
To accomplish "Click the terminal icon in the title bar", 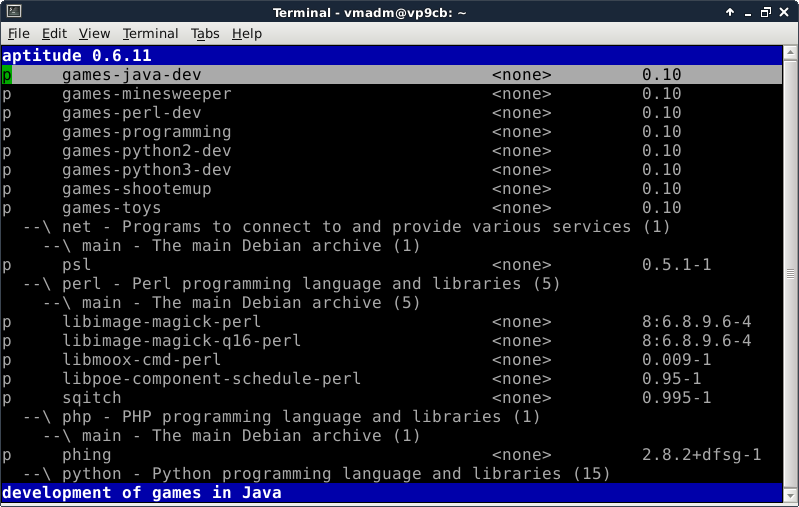I will (x=11, y=11).
